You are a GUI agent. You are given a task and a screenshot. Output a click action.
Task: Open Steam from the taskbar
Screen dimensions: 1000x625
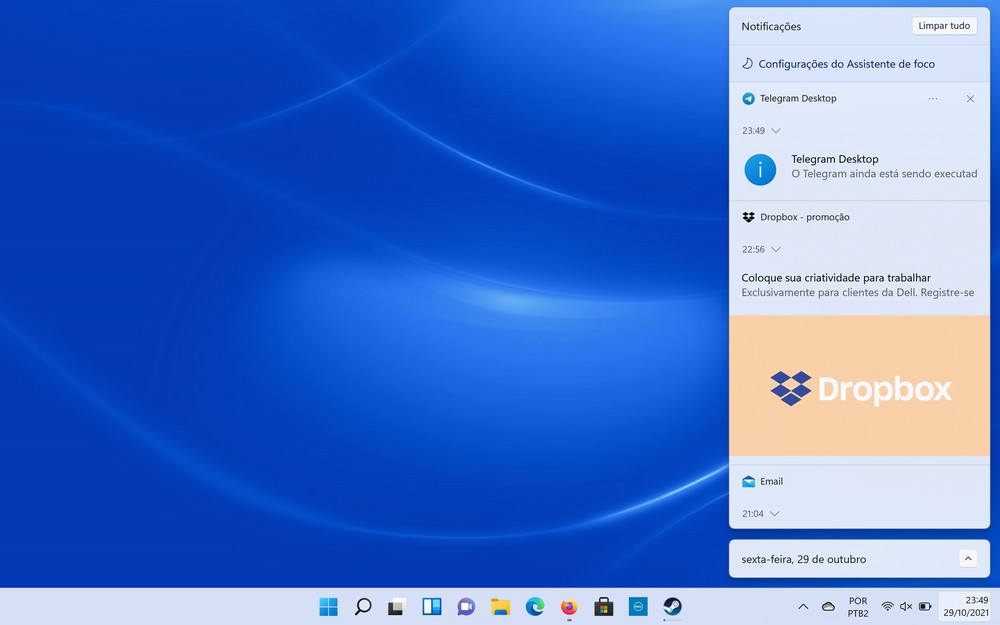(673, 606)
